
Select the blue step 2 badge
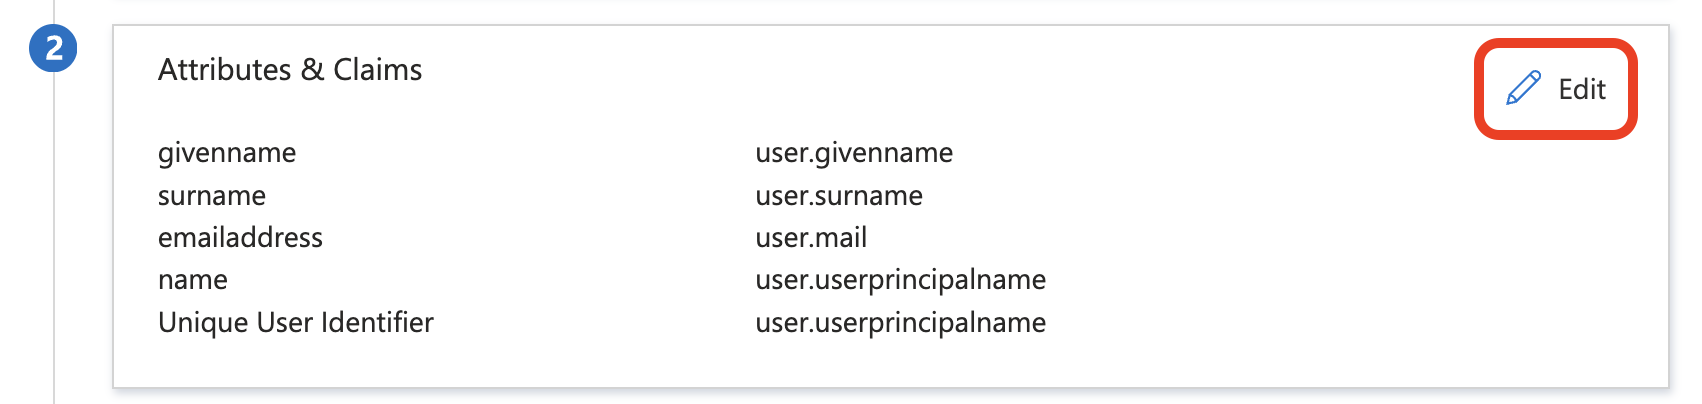54,48
